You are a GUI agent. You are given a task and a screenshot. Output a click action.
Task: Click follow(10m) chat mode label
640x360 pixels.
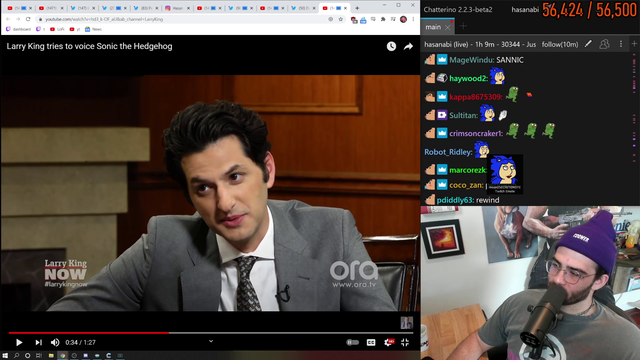(x=560, y=44)
